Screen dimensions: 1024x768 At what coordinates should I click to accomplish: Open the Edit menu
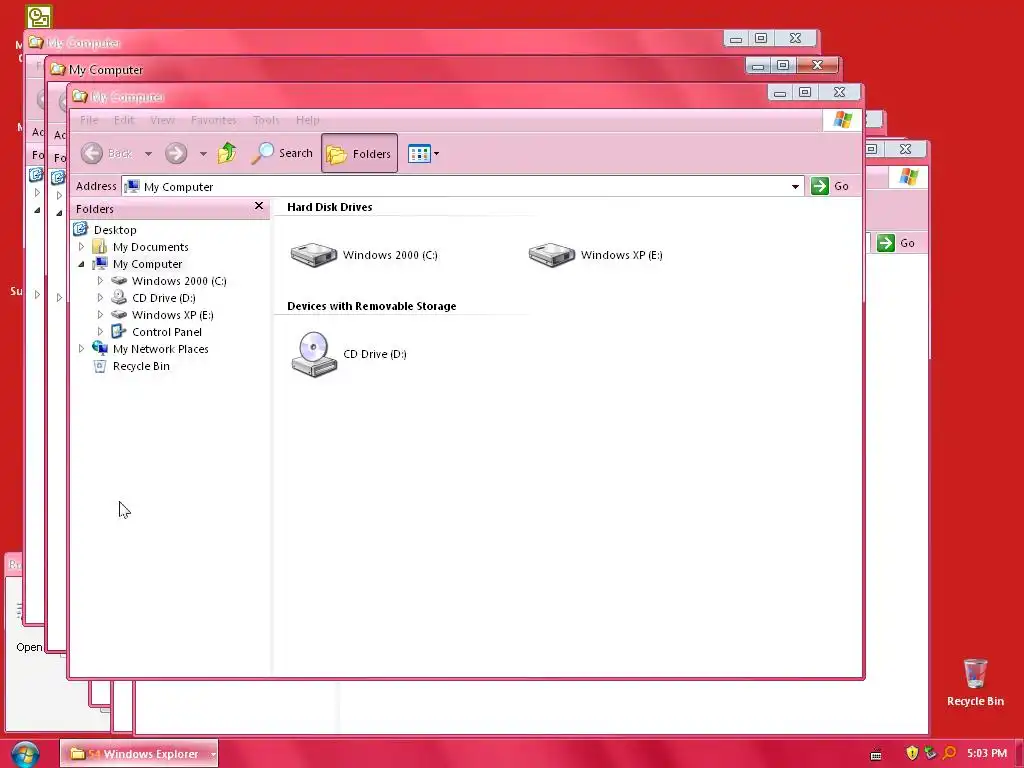click(123, 120)
